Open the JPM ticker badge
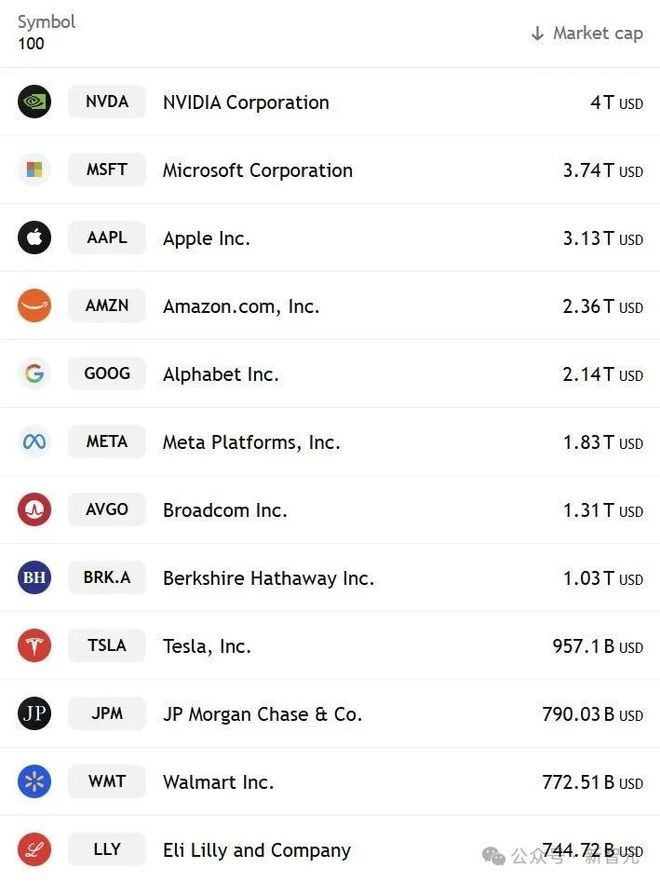 107,714
